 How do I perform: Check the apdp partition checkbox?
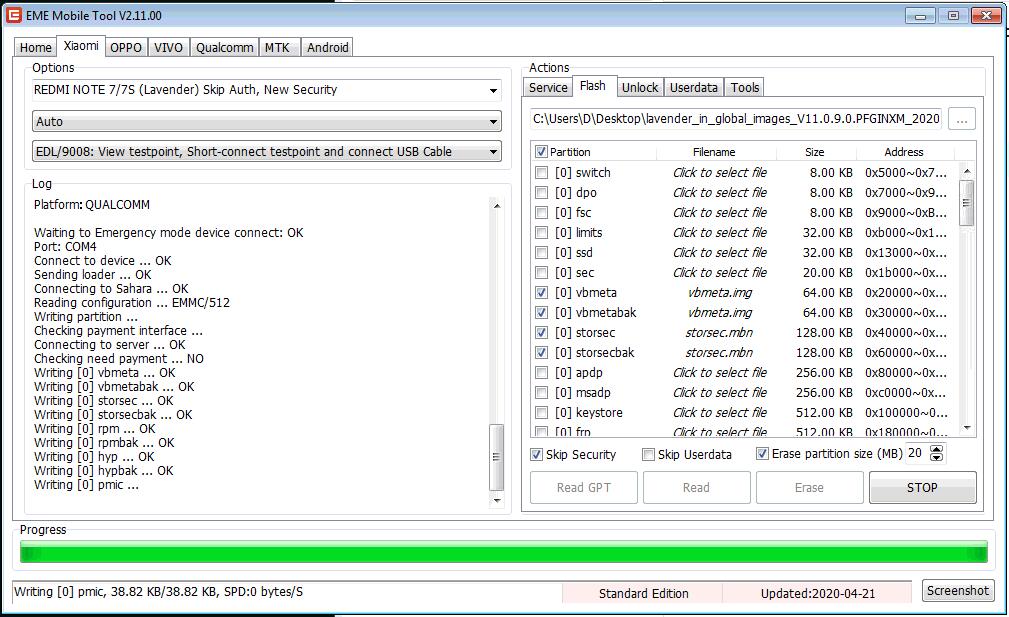coord(542,373)
